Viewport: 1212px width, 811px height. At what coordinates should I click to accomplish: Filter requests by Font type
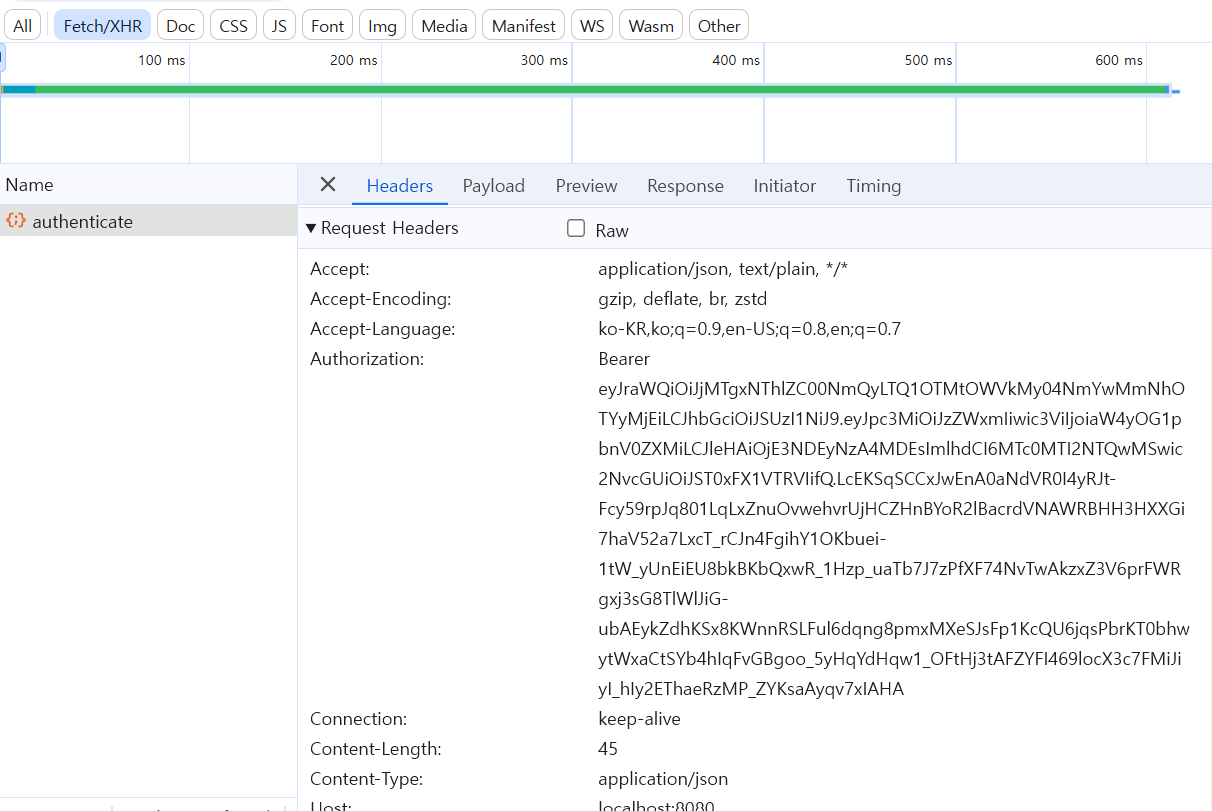[x=327, y=26]
